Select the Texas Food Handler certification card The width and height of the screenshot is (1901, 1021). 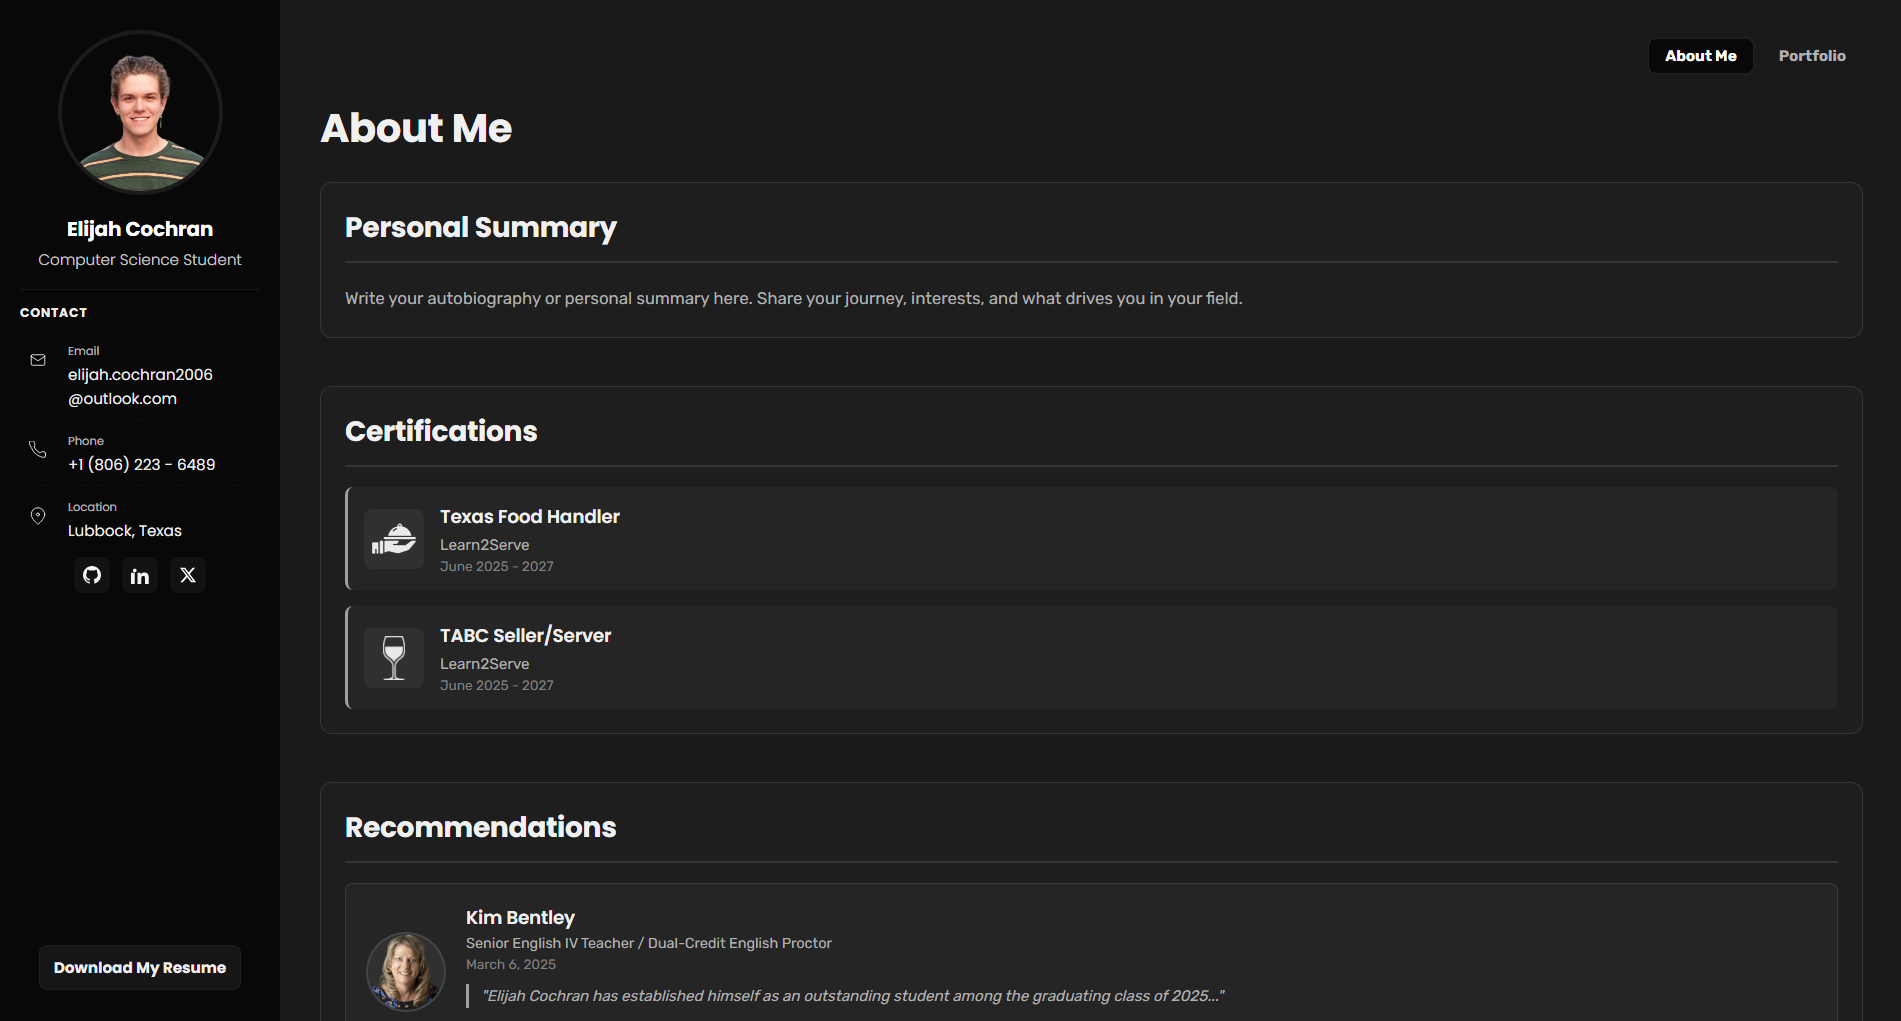(x=1089, y=538)
